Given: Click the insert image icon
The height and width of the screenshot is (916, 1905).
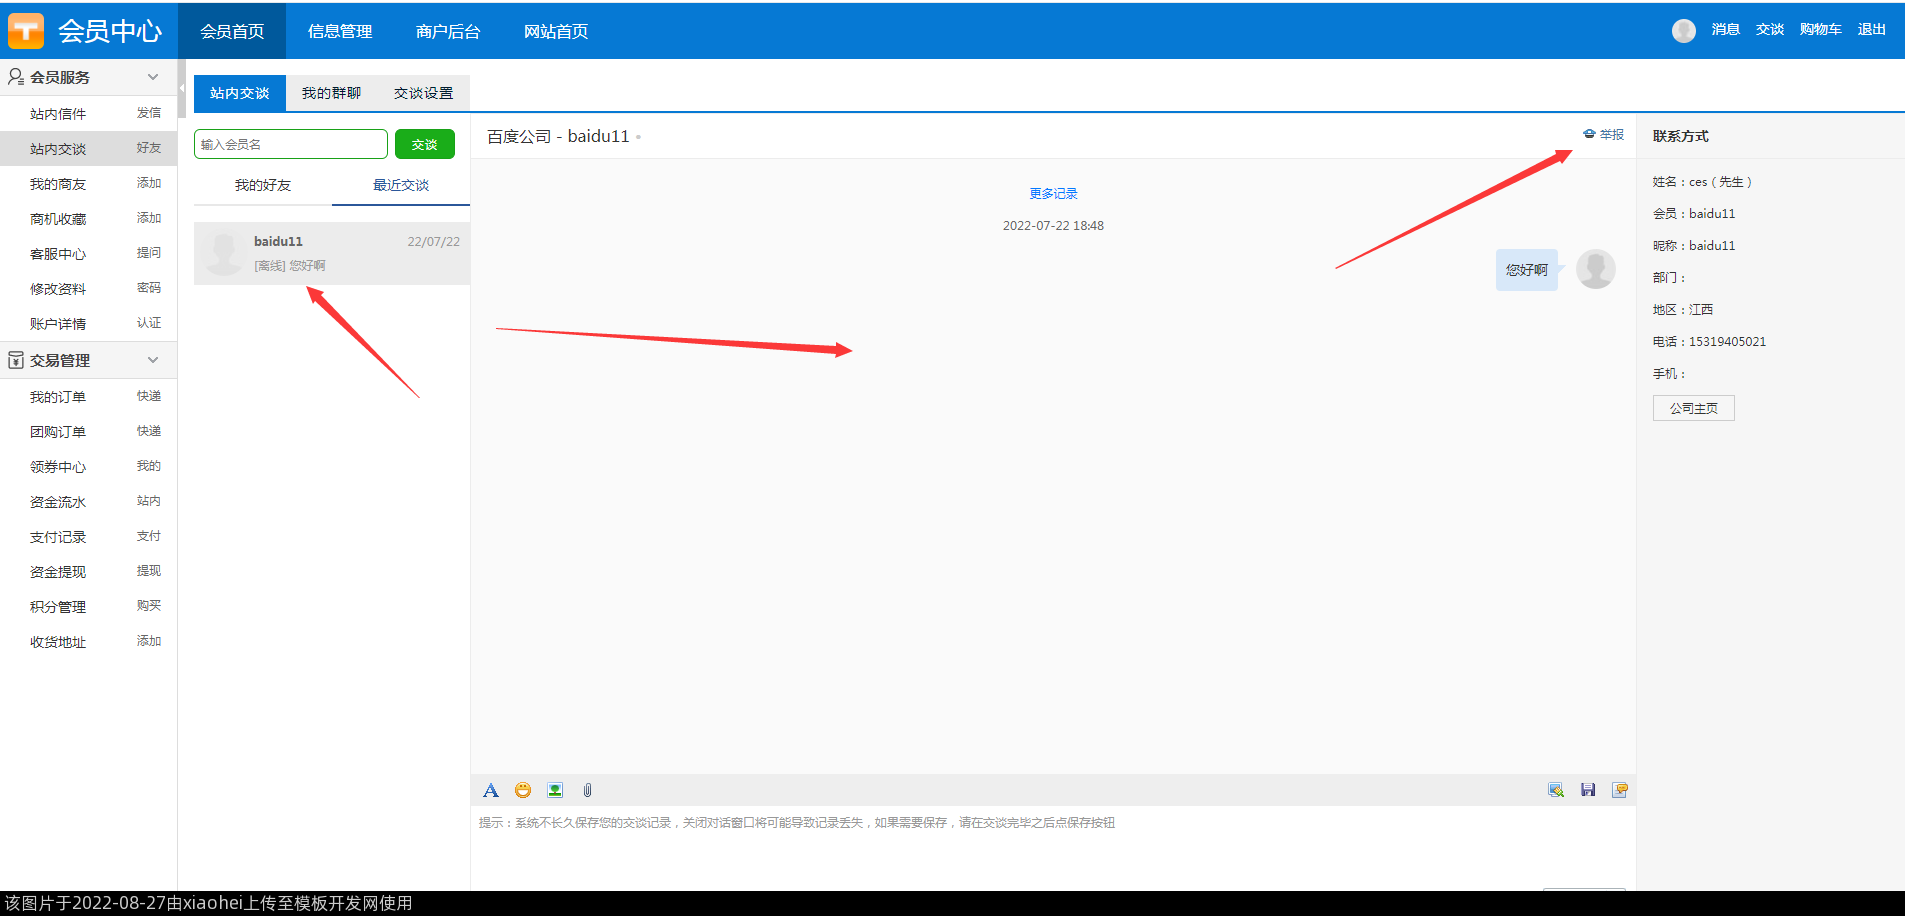Looking at the screenshot, I should tap(555, 790).
